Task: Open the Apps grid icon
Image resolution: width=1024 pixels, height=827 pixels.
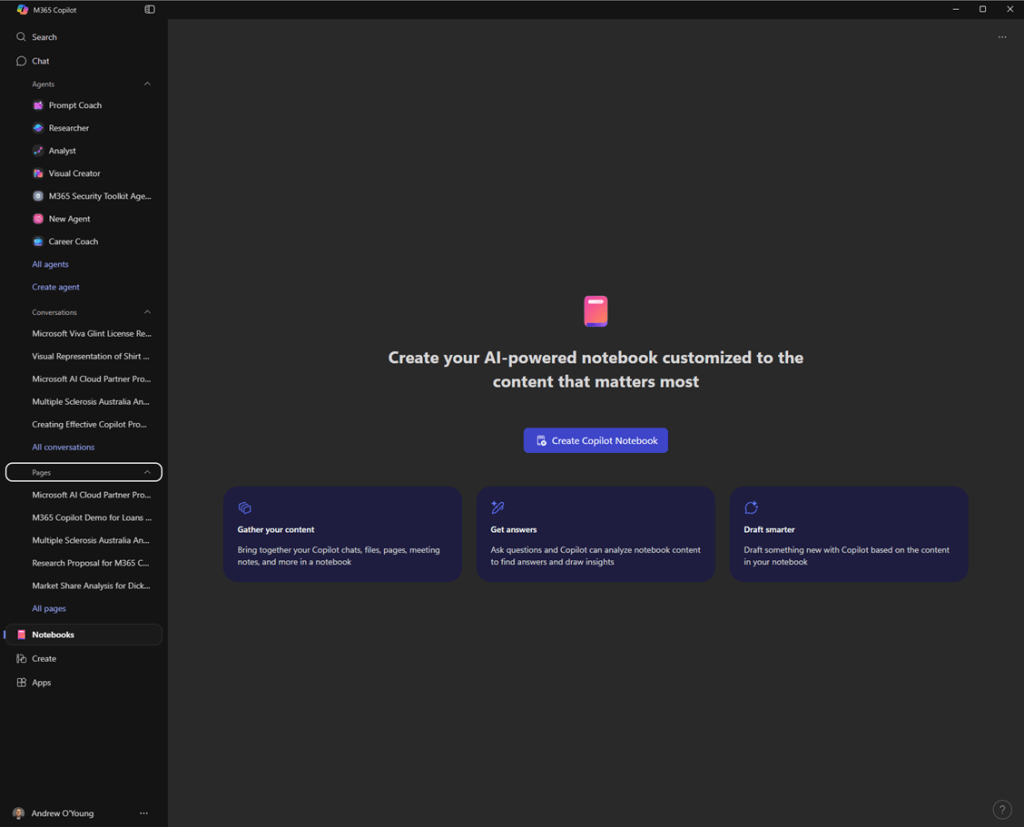Action: point(21,683)
